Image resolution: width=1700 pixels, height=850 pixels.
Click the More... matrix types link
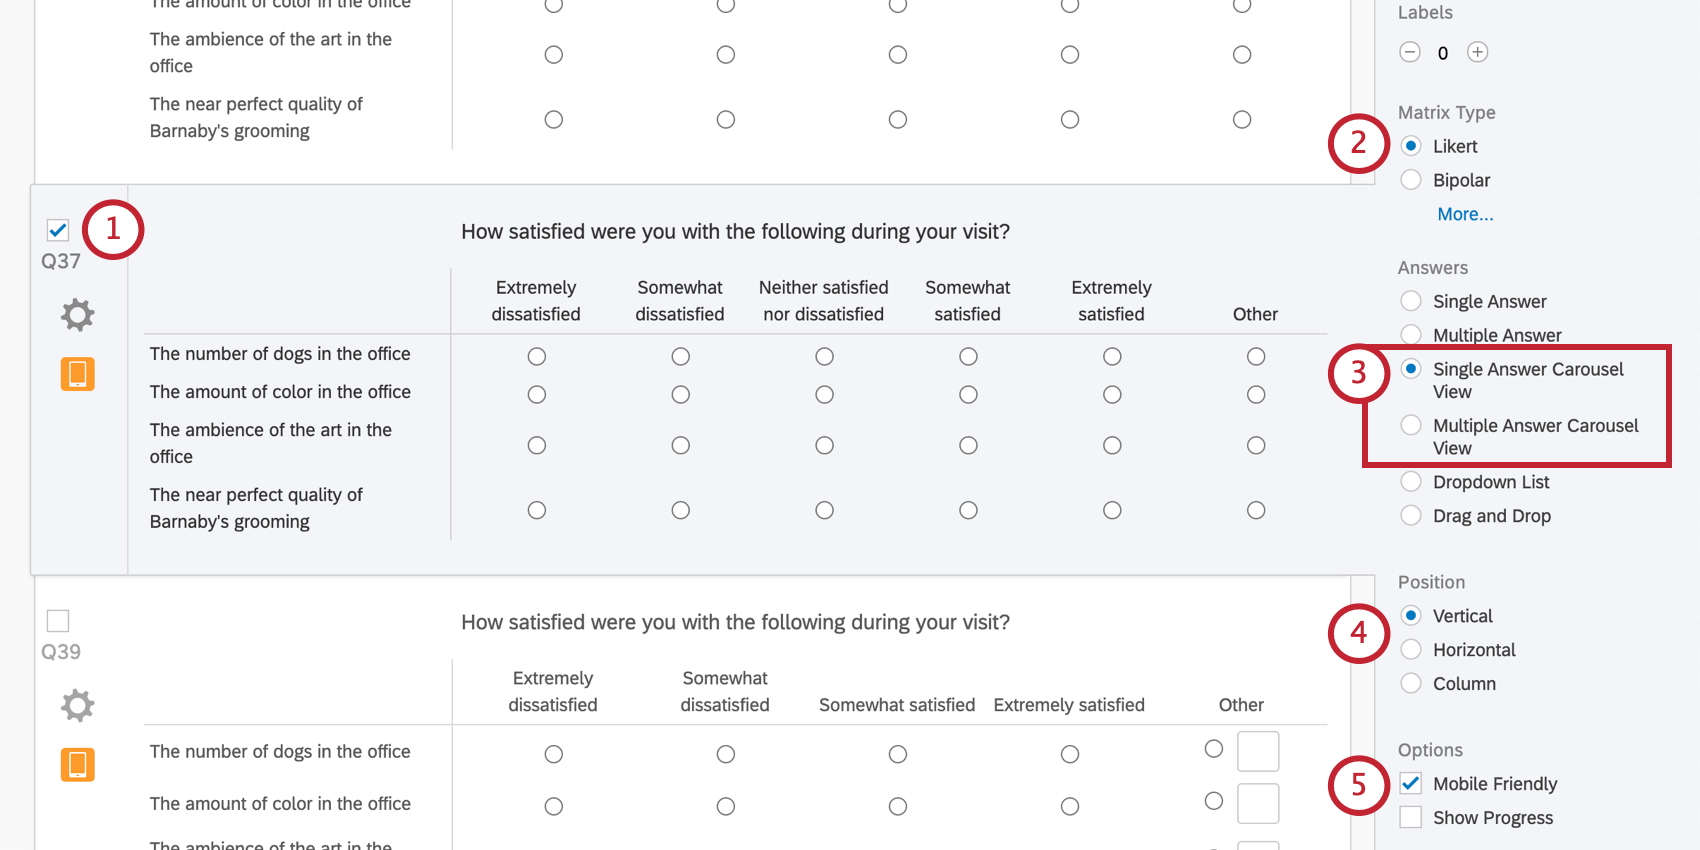pyautogui.click(x=1465, y=214)
